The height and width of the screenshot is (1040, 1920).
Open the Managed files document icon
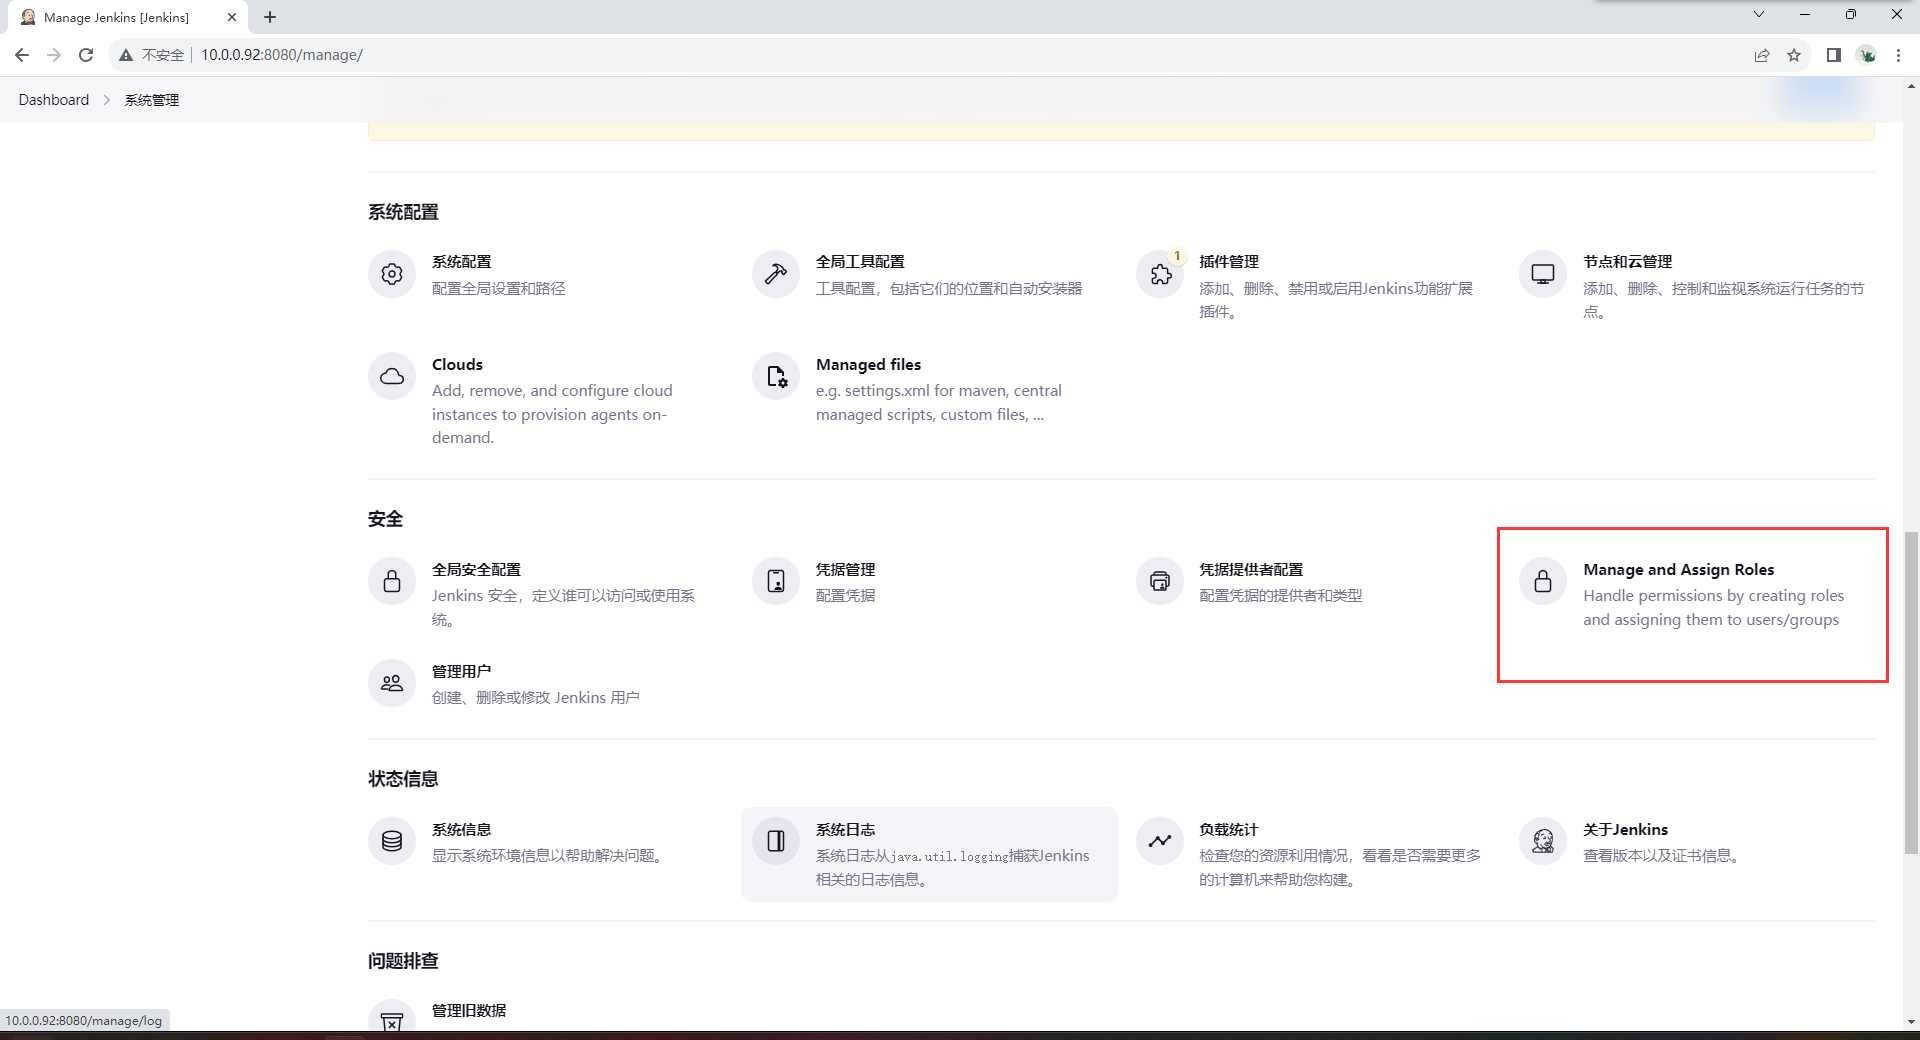pos(776,376)
